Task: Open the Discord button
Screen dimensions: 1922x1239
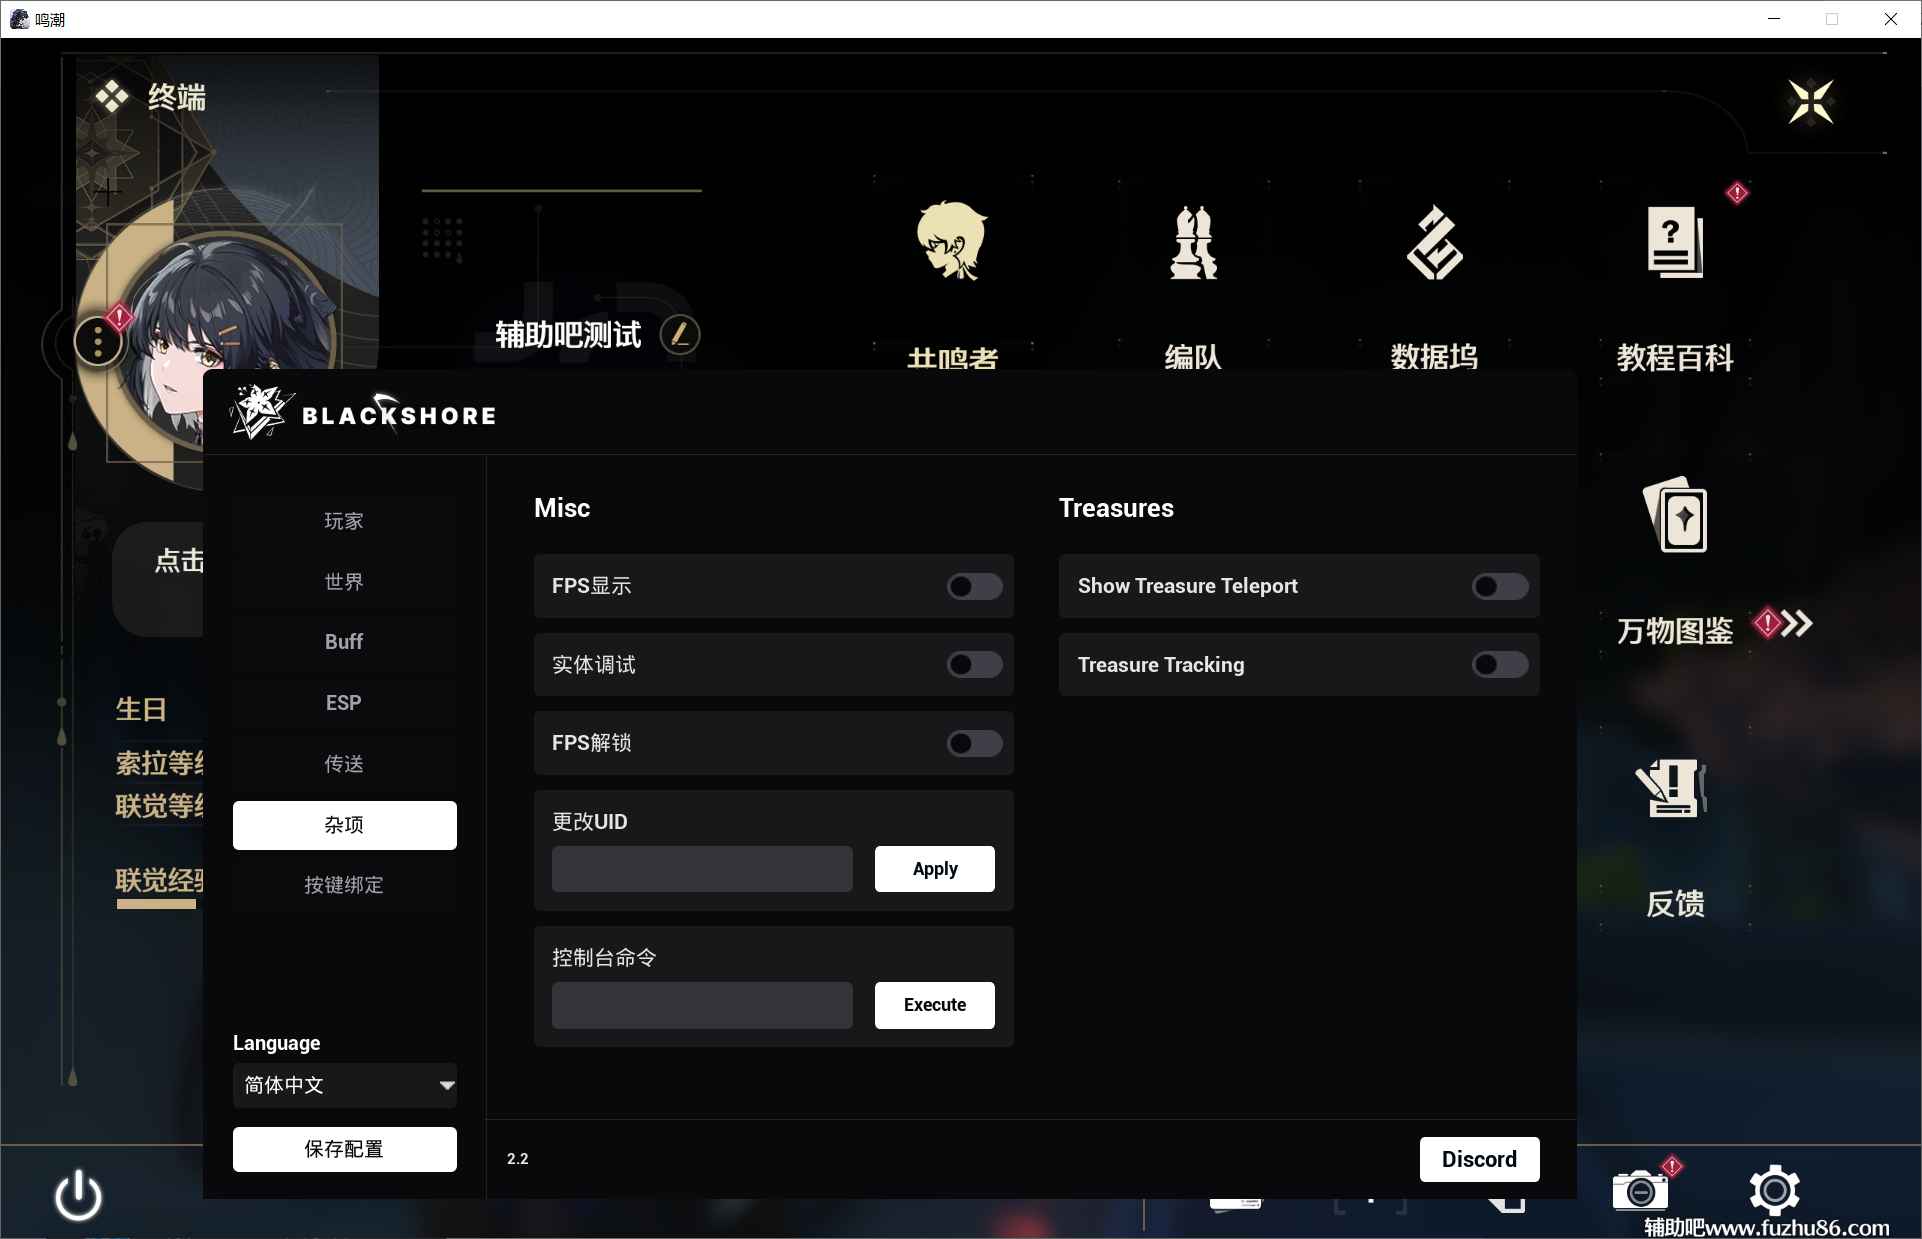Action: tap(1479, 1159)
